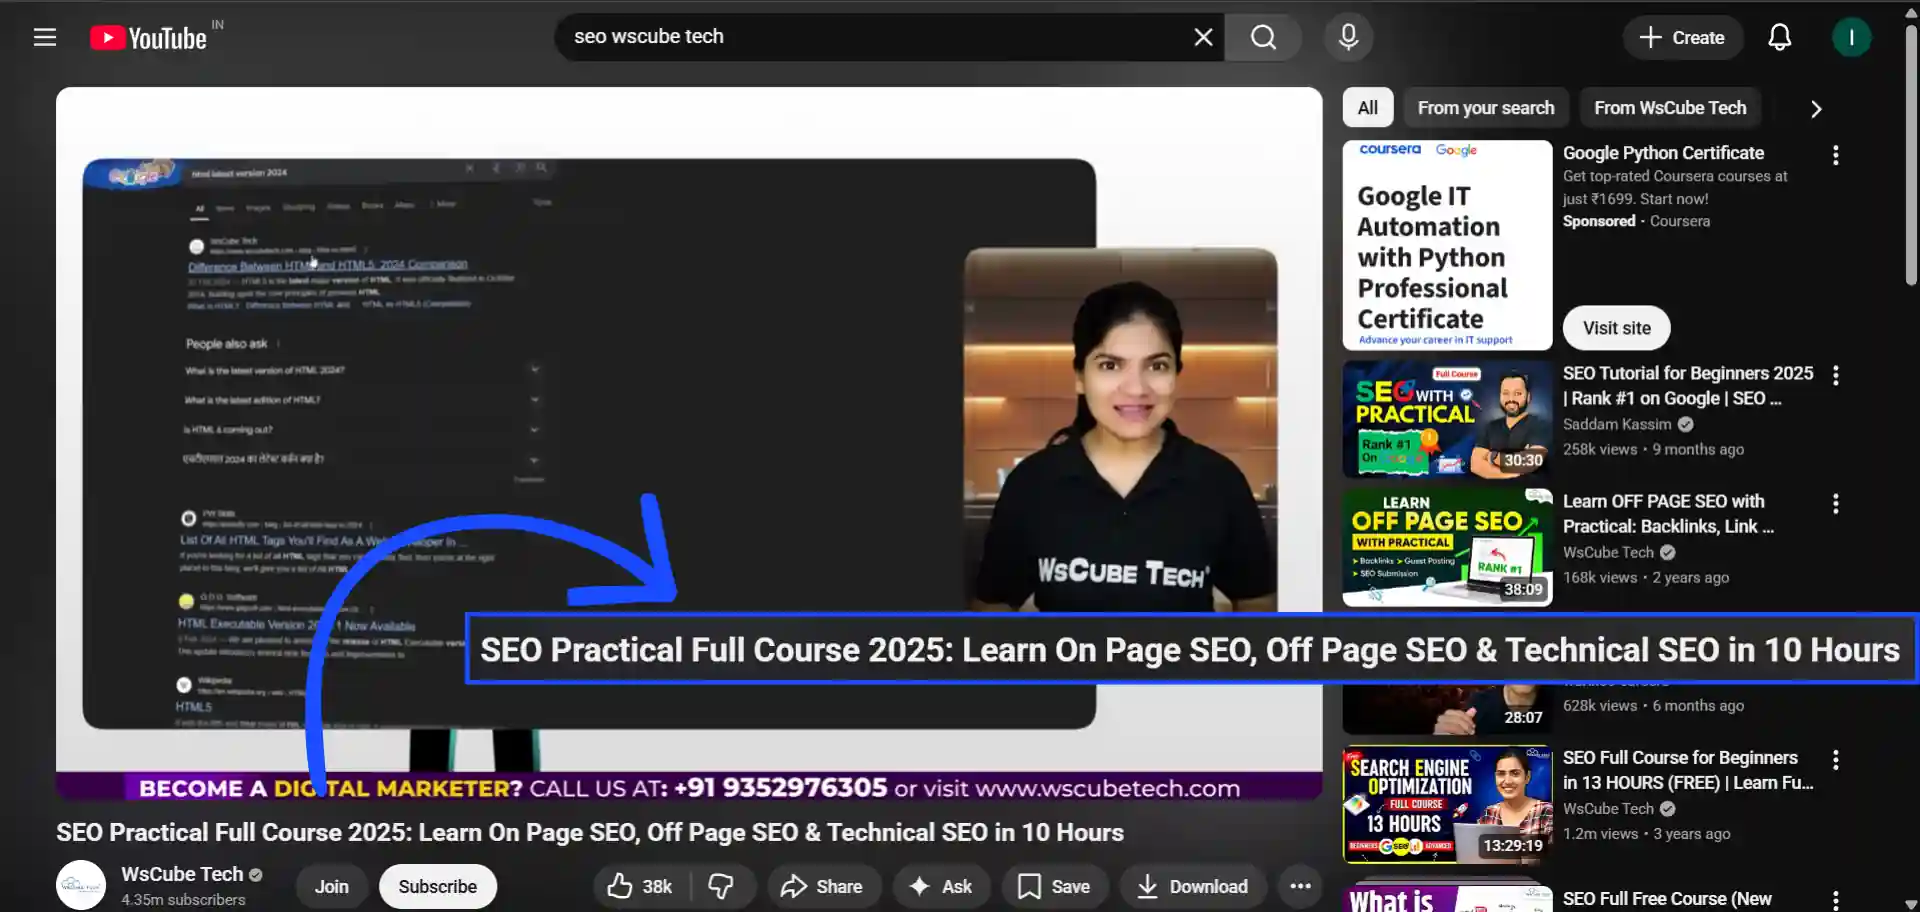Open SEO with Practical 30:30 thumbnail
Screen dimensions: 1920x912
(x=1447, y=419)
